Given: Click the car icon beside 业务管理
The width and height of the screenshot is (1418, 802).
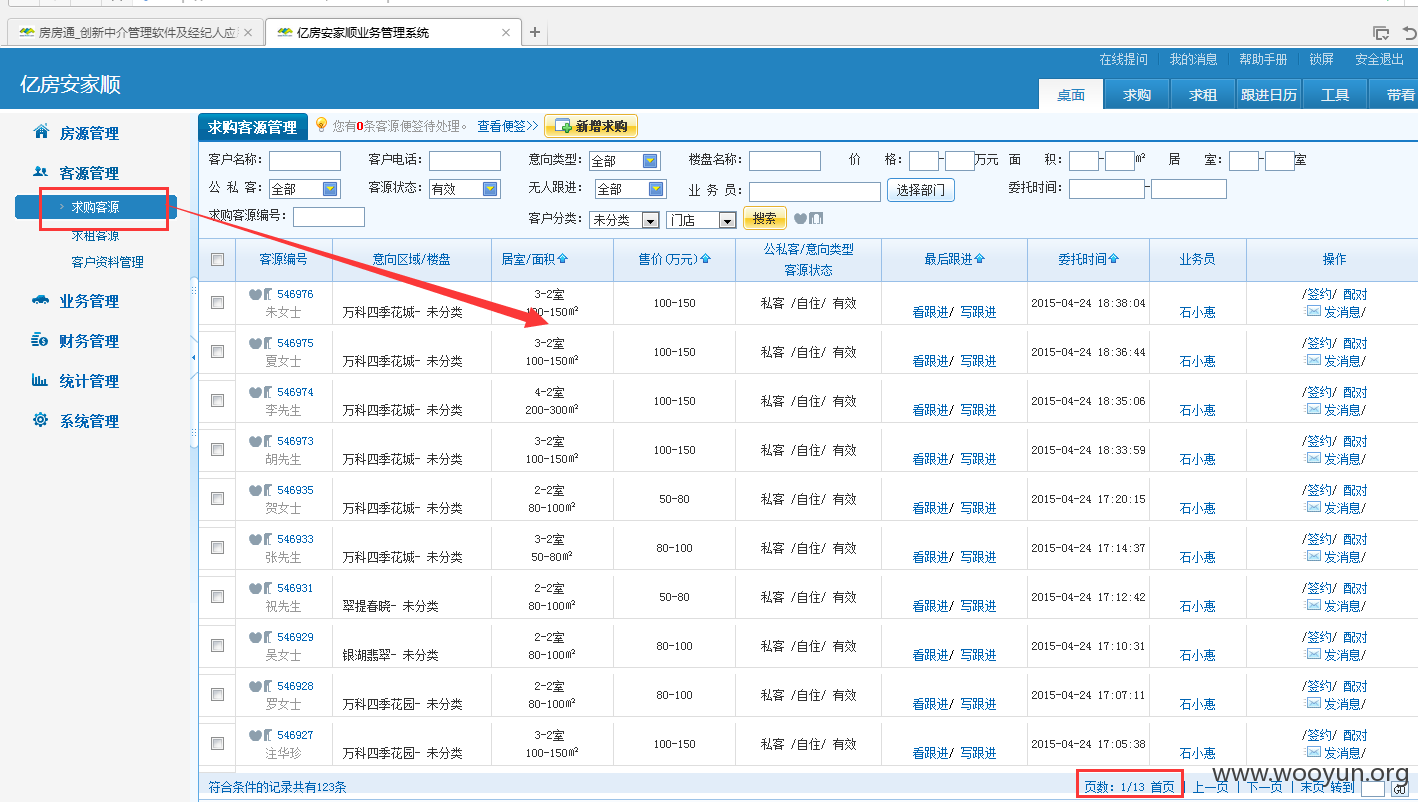Looking at the screenshot, I should 41,300.
